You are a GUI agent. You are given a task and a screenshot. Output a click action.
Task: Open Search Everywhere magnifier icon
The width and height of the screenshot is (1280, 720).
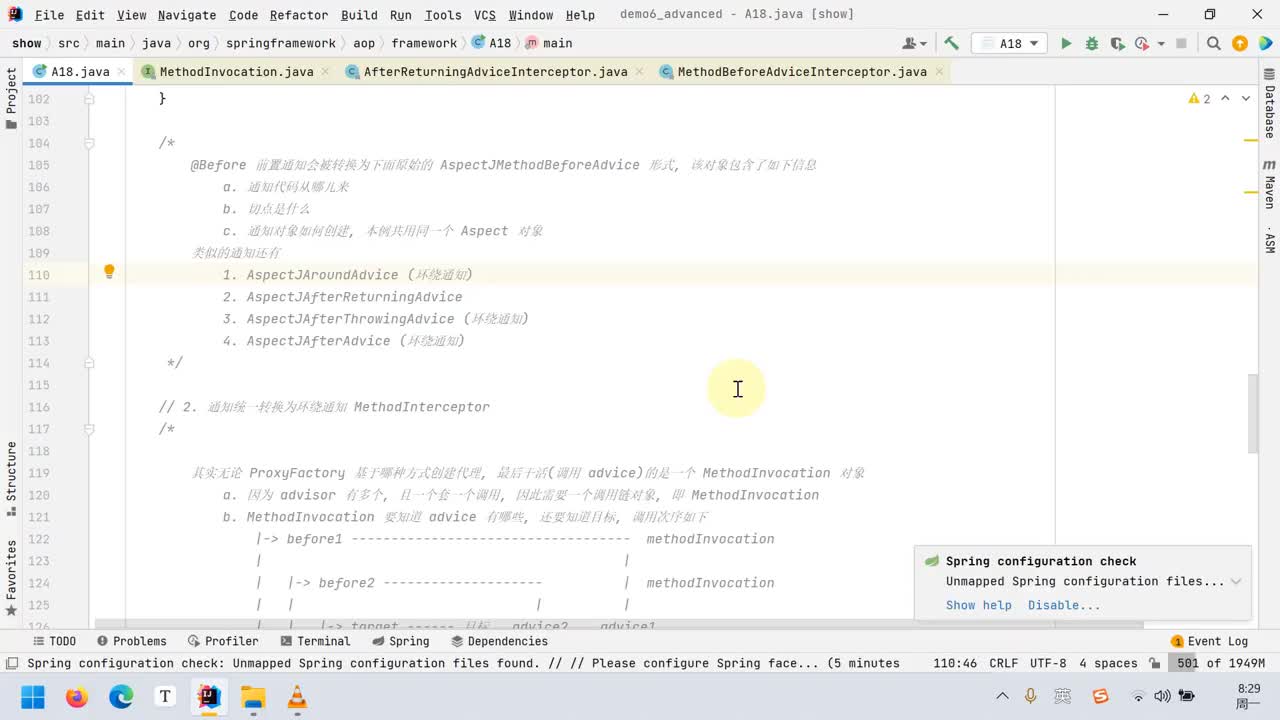coord(1213,43)
